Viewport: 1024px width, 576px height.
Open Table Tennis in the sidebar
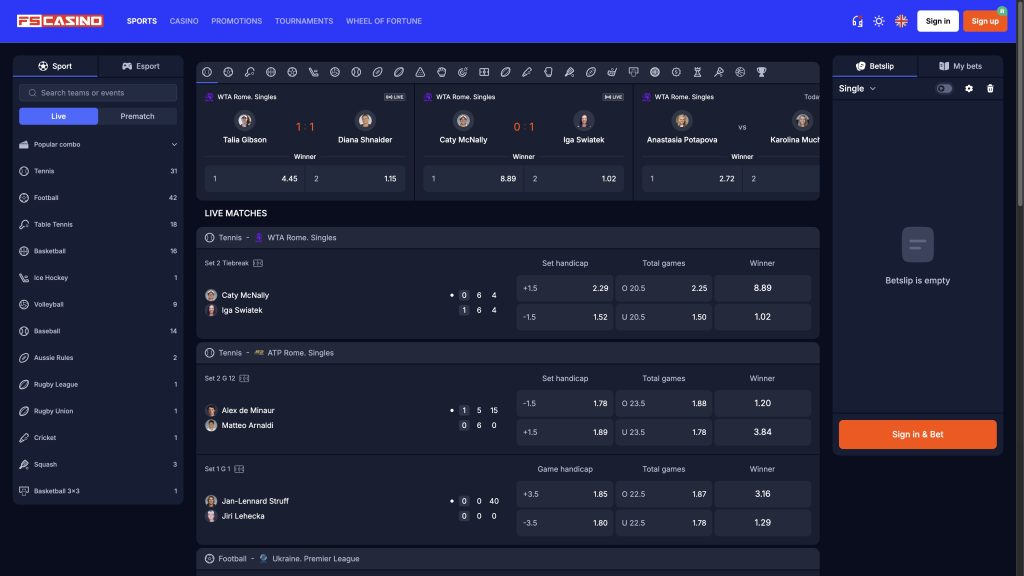coord(98,224)
